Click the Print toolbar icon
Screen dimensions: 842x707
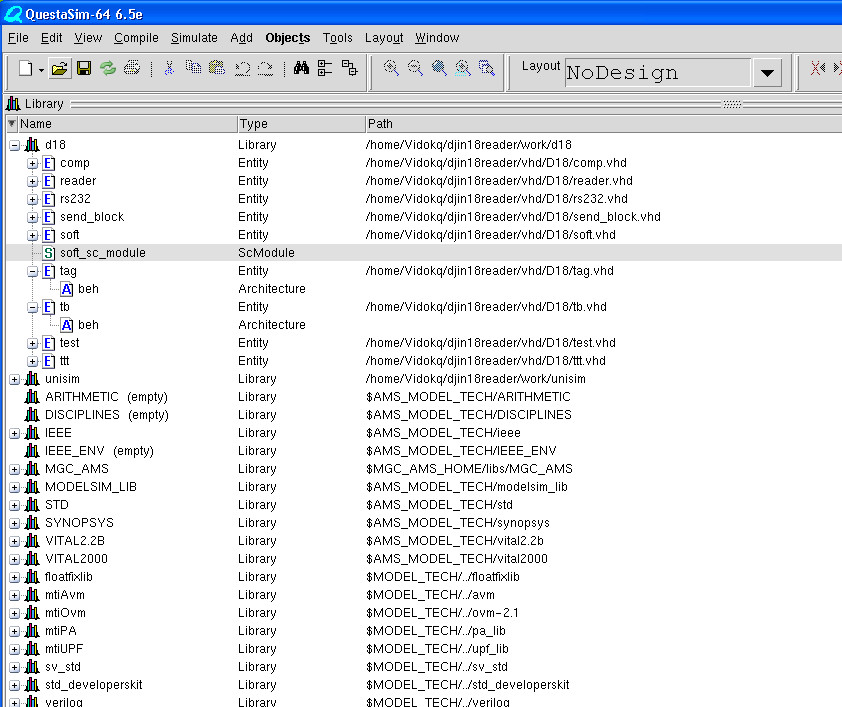[132, 69]
